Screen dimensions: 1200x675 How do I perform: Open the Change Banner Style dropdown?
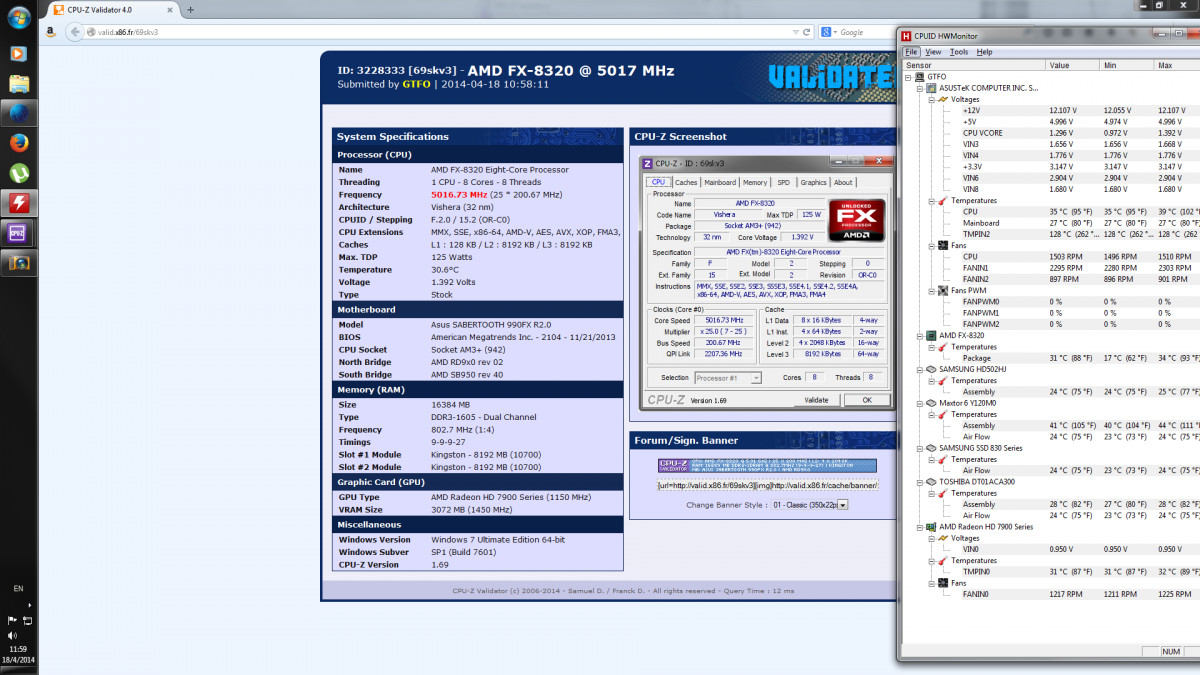(x=809, y=505)
